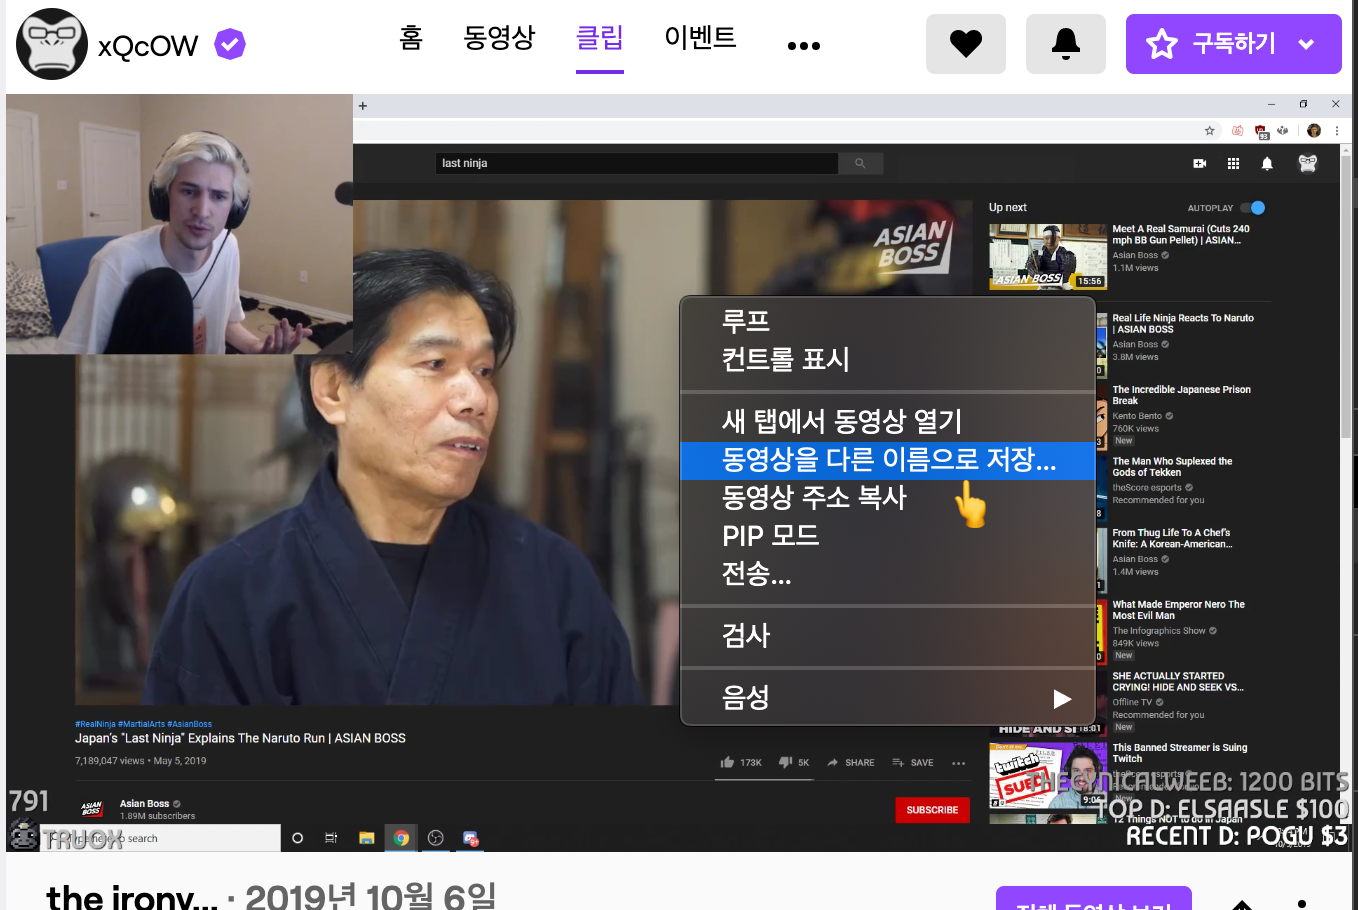
Task: Click the Cortana circle on the streamed taskbar
Action: [297, 838]
